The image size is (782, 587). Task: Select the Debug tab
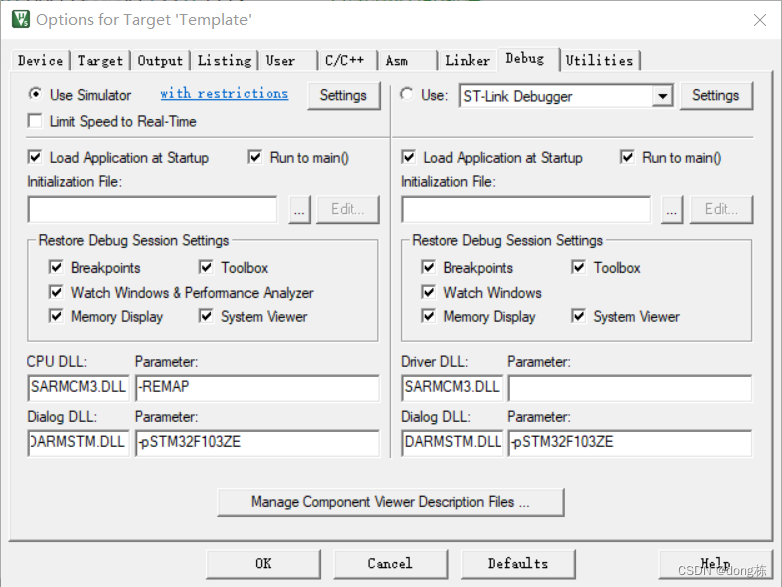pos(528,59)
